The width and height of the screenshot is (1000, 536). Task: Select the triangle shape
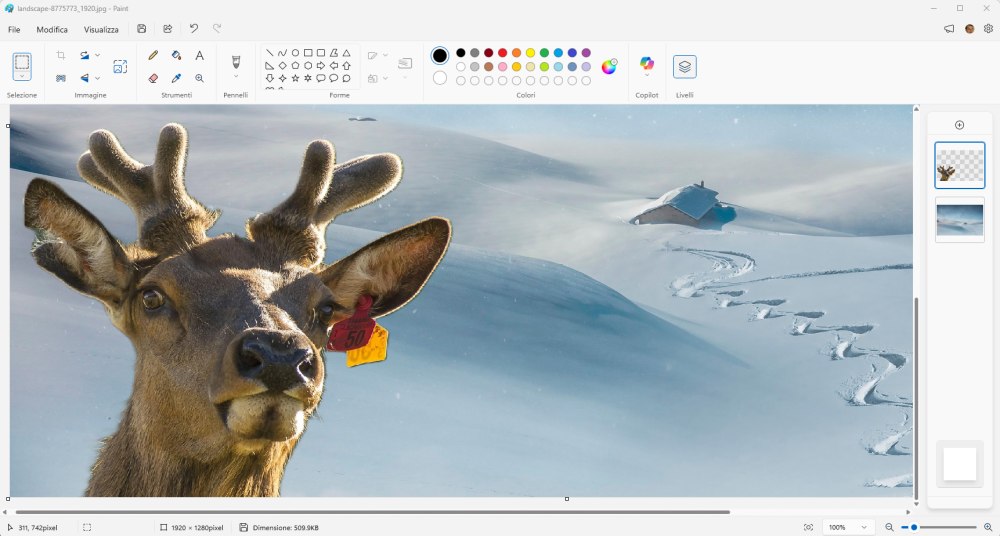pos(346,53)
